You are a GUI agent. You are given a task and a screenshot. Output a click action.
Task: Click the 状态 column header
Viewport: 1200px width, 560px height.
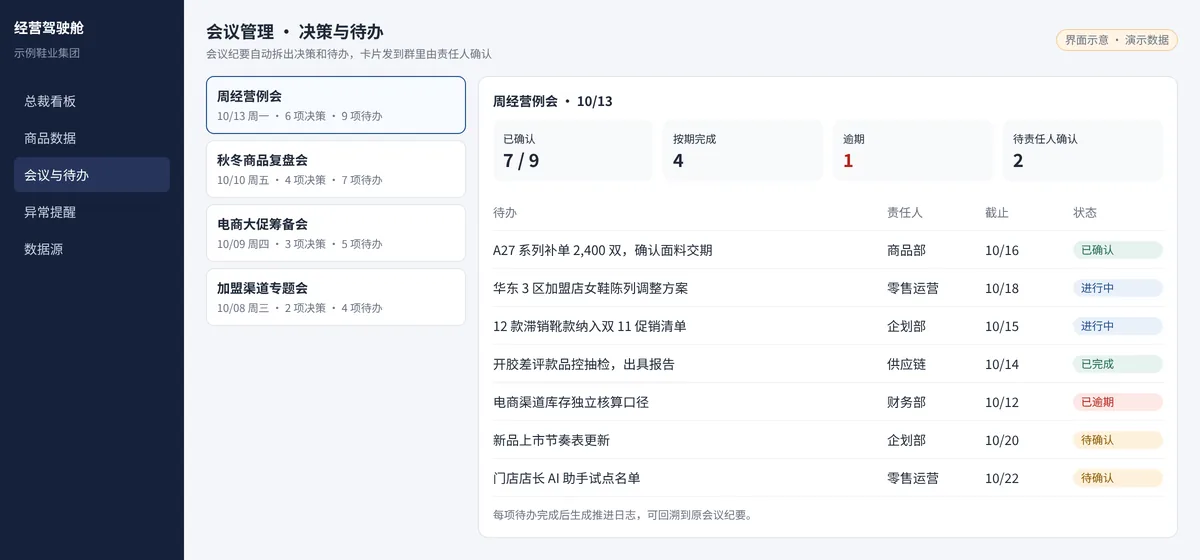tap(1085, 213)
